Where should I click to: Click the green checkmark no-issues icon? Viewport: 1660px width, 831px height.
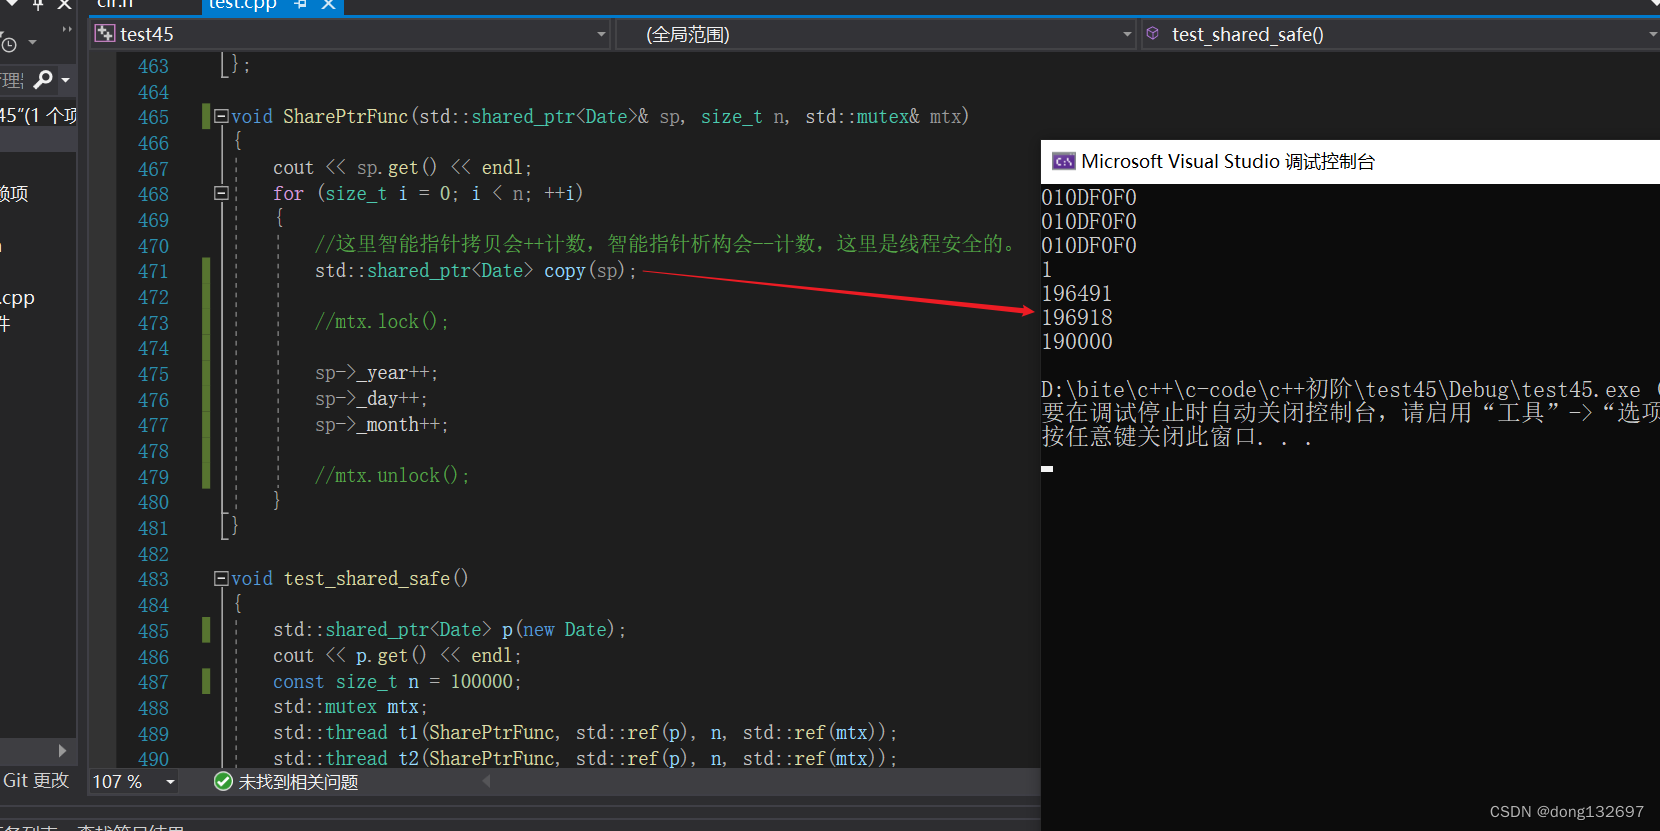pos(223,781)
